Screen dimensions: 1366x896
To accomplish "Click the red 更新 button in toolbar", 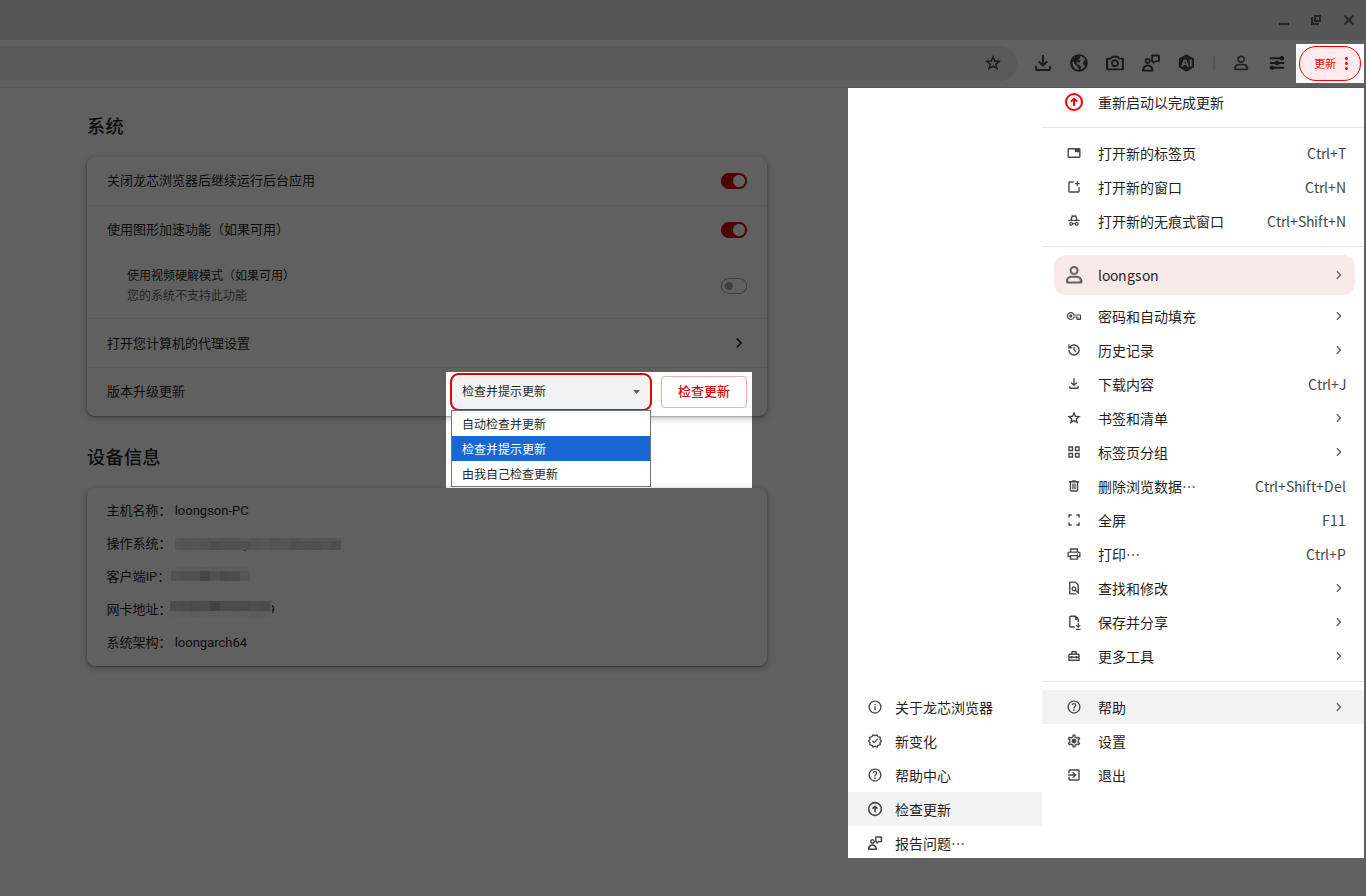I will pos(1329,63).
